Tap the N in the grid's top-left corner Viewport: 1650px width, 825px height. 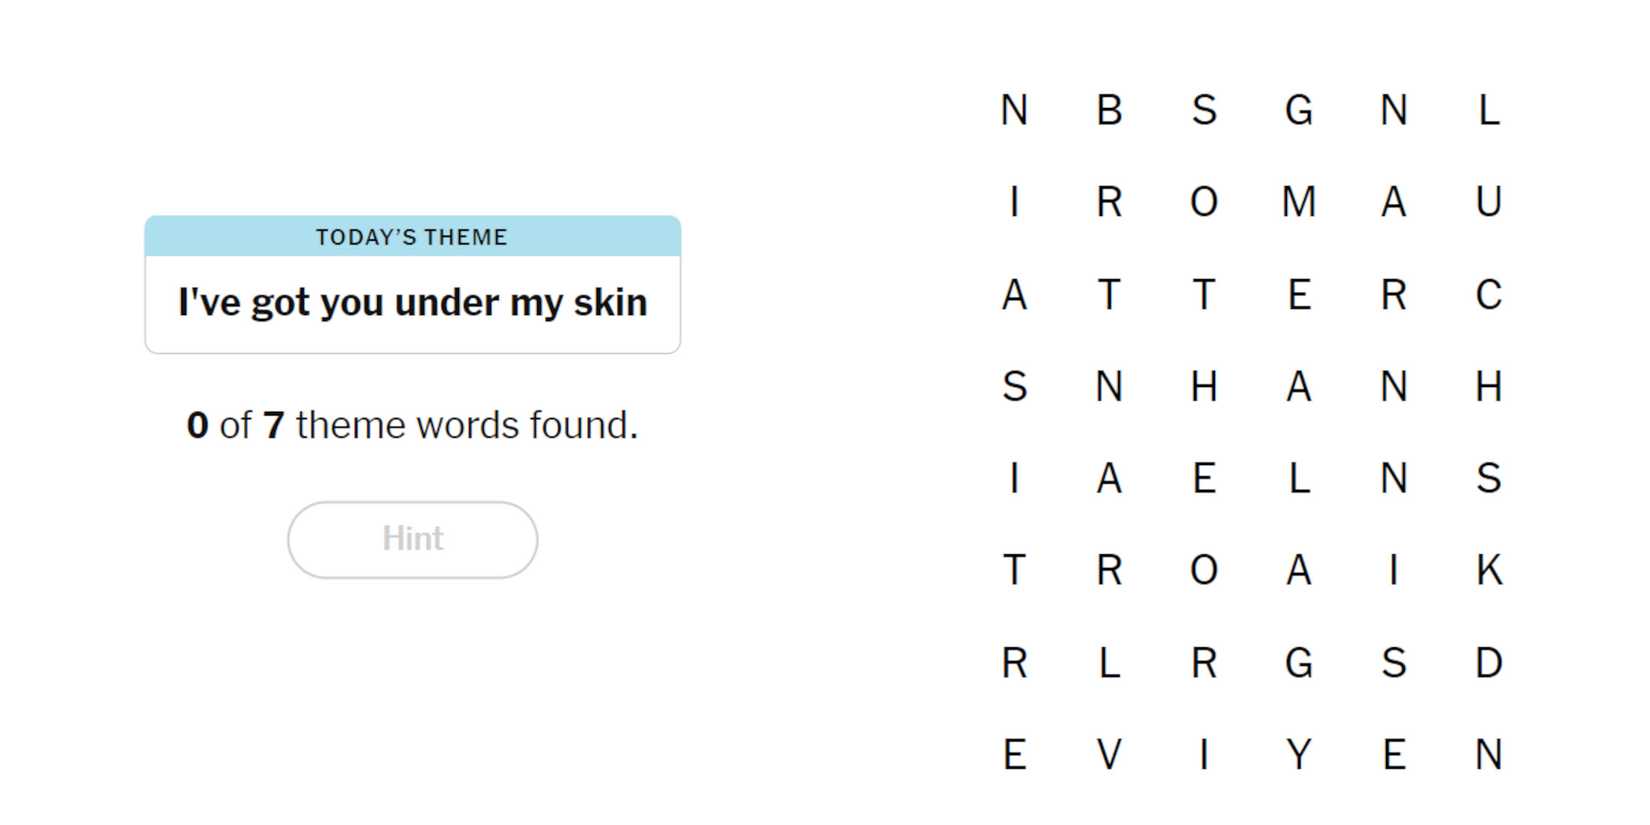click(1014, 110)
